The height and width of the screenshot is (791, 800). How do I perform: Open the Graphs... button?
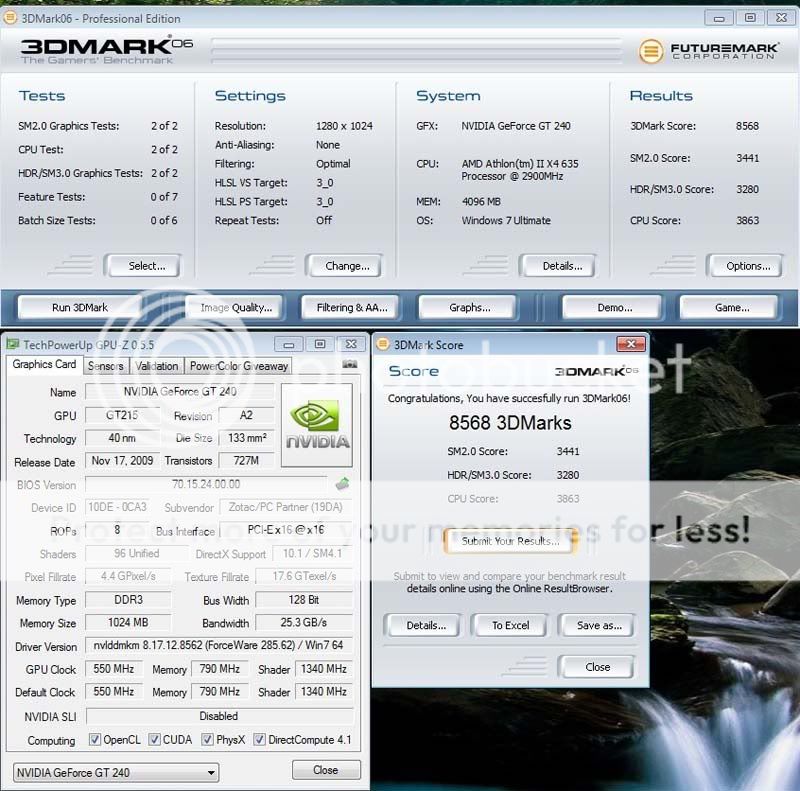point(467,308)
